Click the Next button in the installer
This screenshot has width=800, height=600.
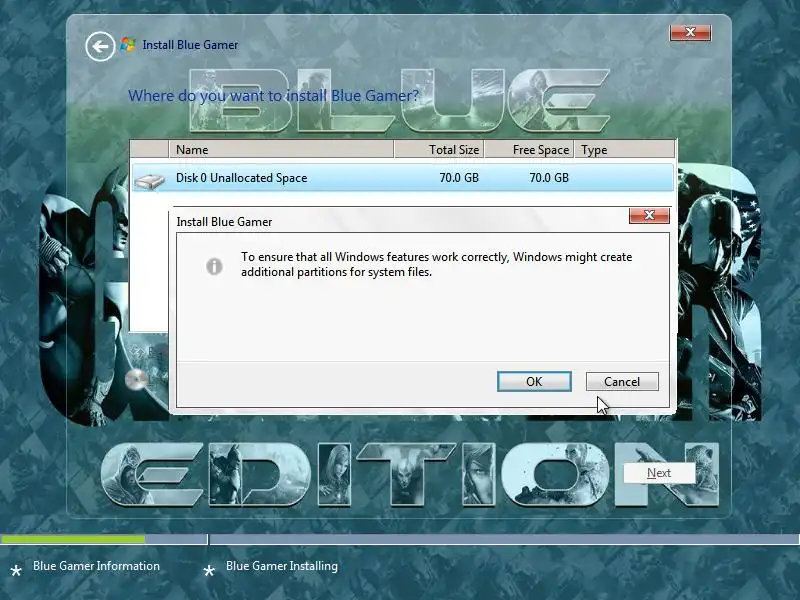pyautogui.click(x=659, y=473)
